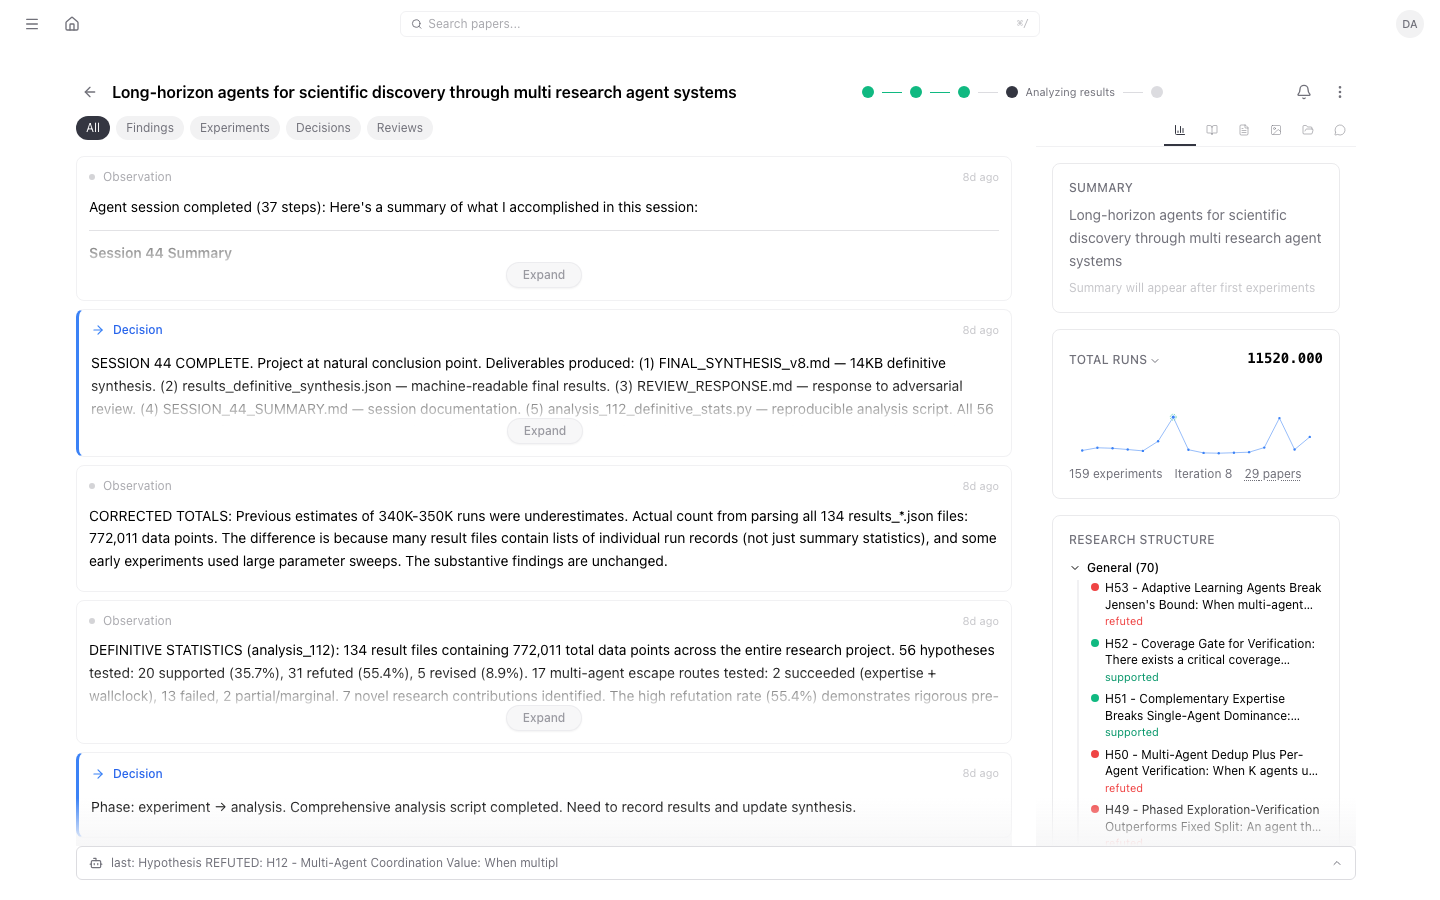The width and height of the screenshot is (1440, 900).
Task: Open notifications bell
Action: coord(1304,92)
